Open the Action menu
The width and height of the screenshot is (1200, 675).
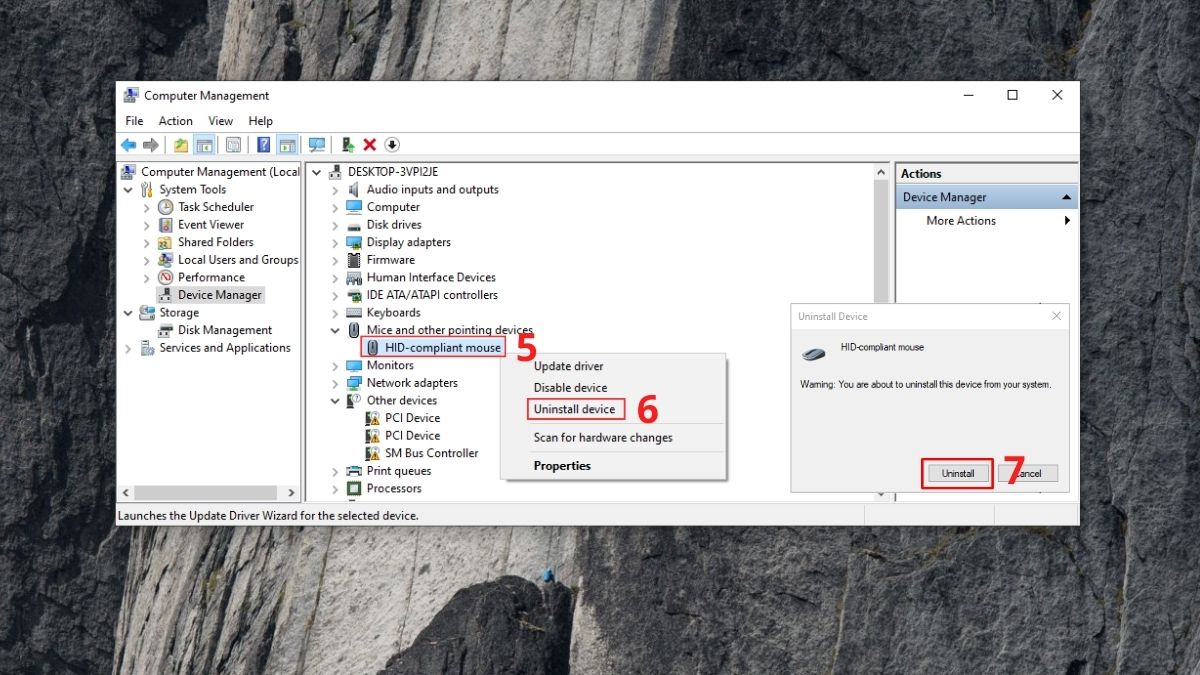pyautogui.click(x=175, y=121)
